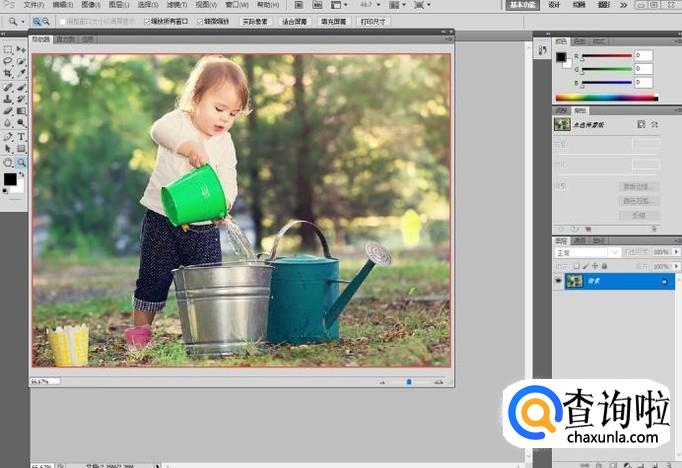682x468 pixels.
Task: Select the Brush tool
Action: (x=21, y=87)
